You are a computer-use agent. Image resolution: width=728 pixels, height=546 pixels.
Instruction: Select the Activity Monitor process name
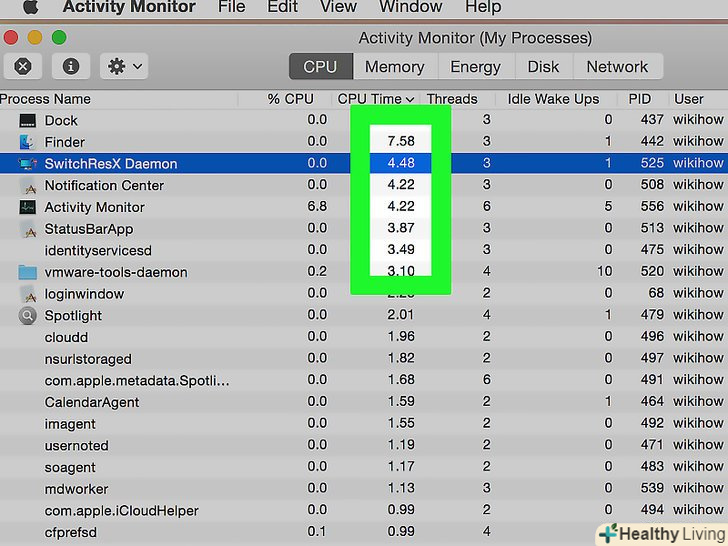(95, 207)
